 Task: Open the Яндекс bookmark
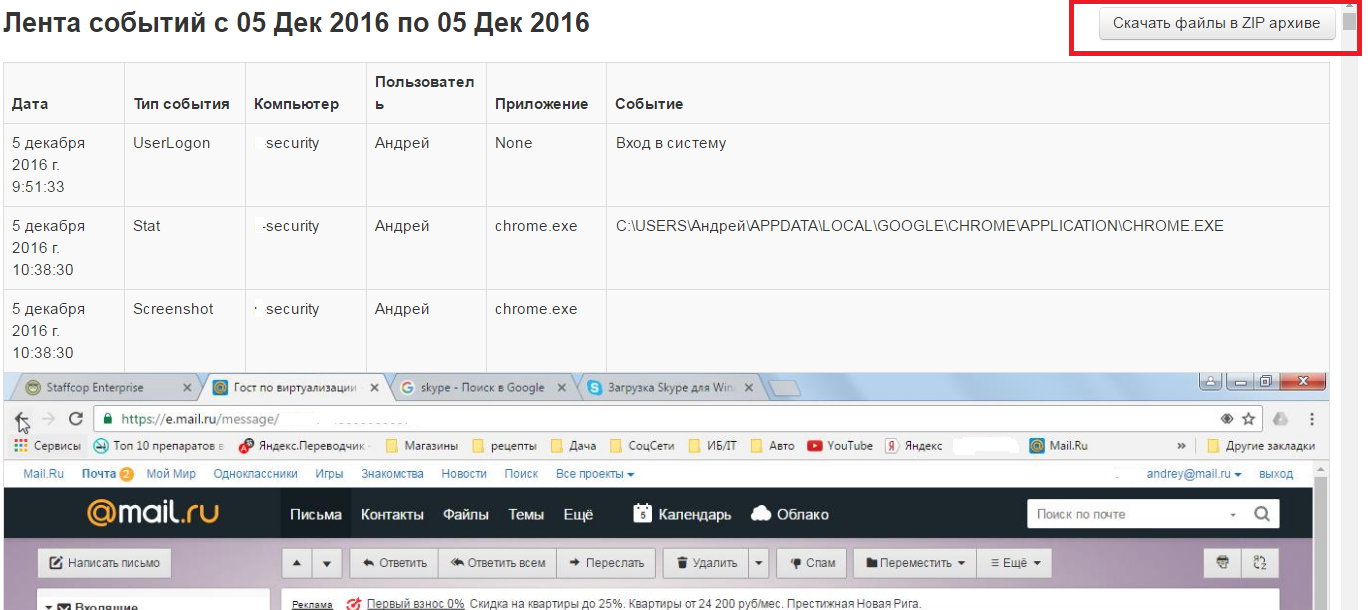click(913, 446)
